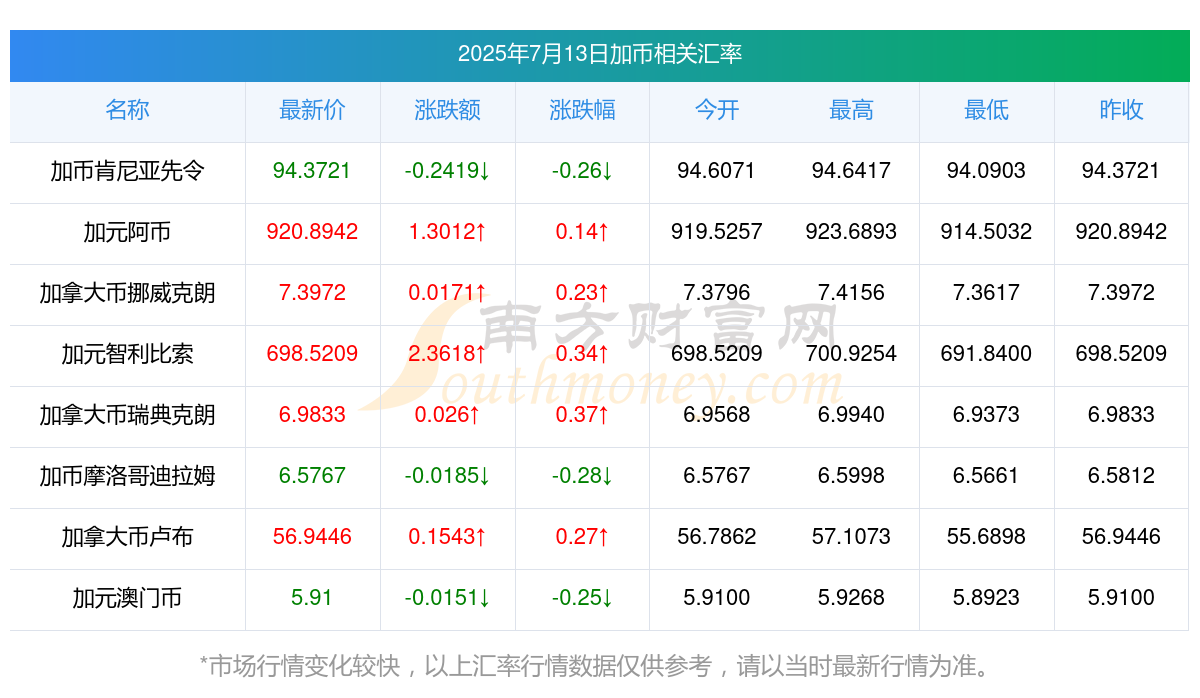Click the change percent 0.27↑

(582, 537)
